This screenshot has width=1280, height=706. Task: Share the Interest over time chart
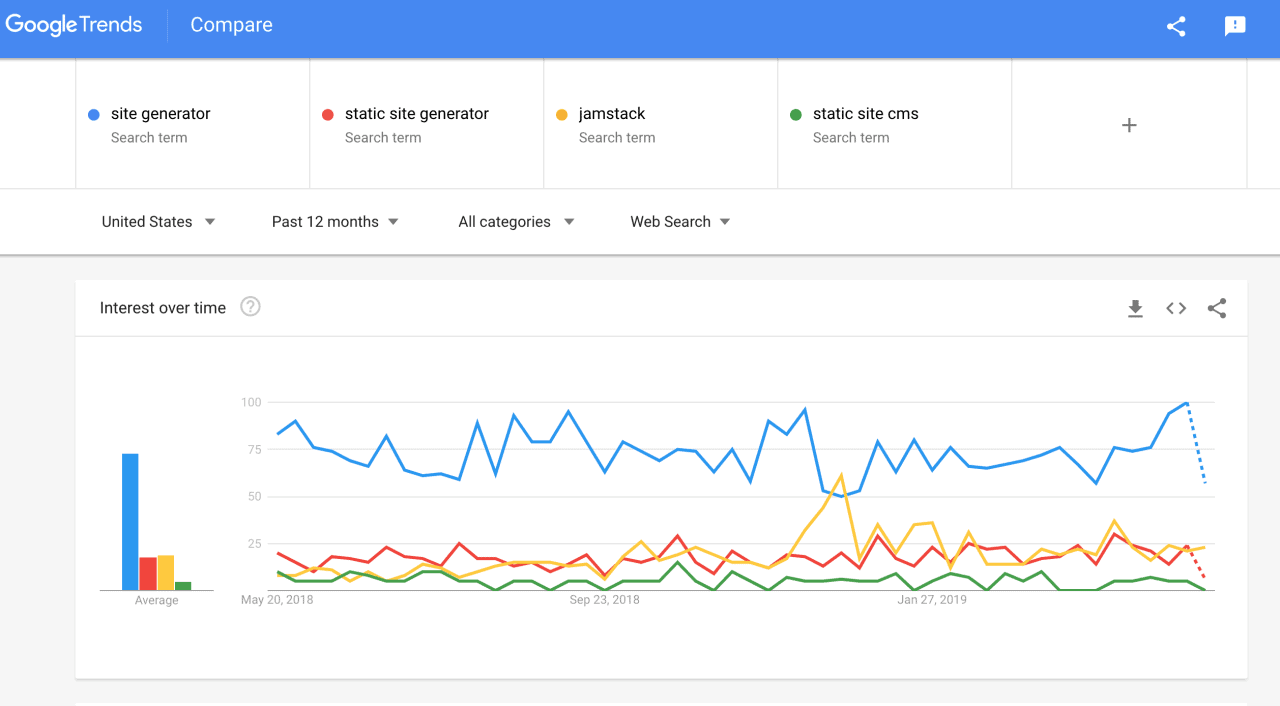(1217, 309)
